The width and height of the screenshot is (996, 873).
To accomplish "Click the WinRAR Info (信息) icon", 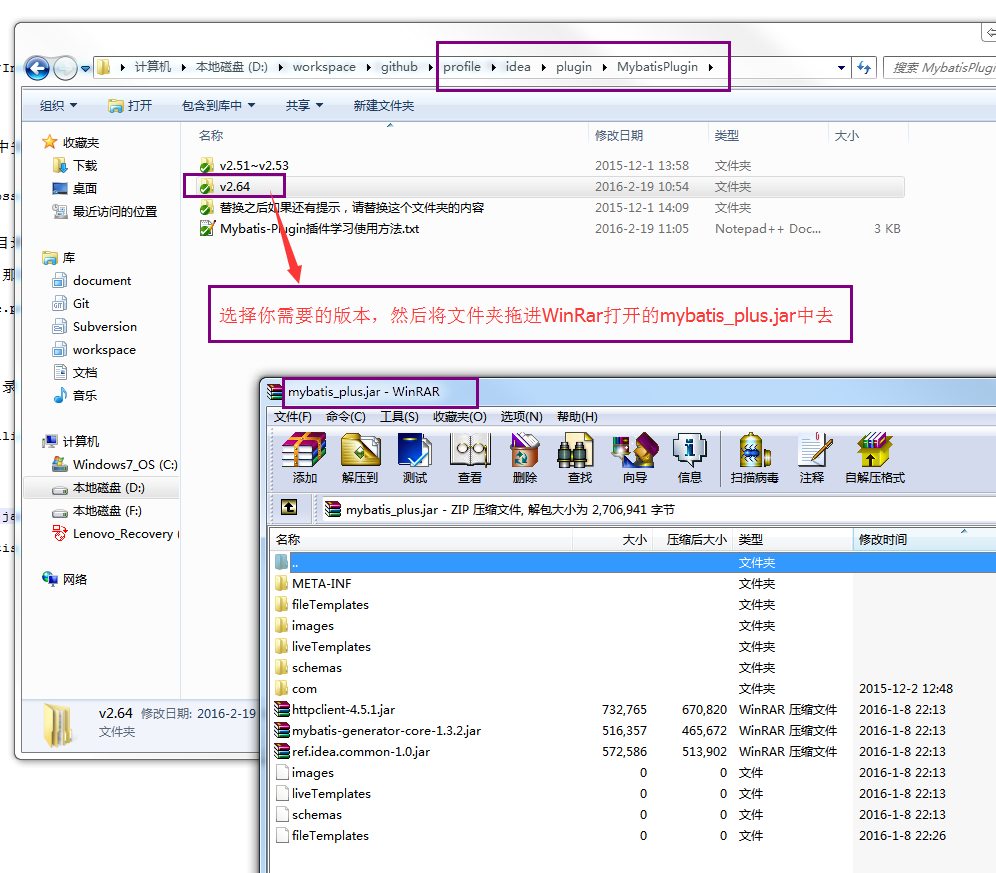I will pos(690,458).
